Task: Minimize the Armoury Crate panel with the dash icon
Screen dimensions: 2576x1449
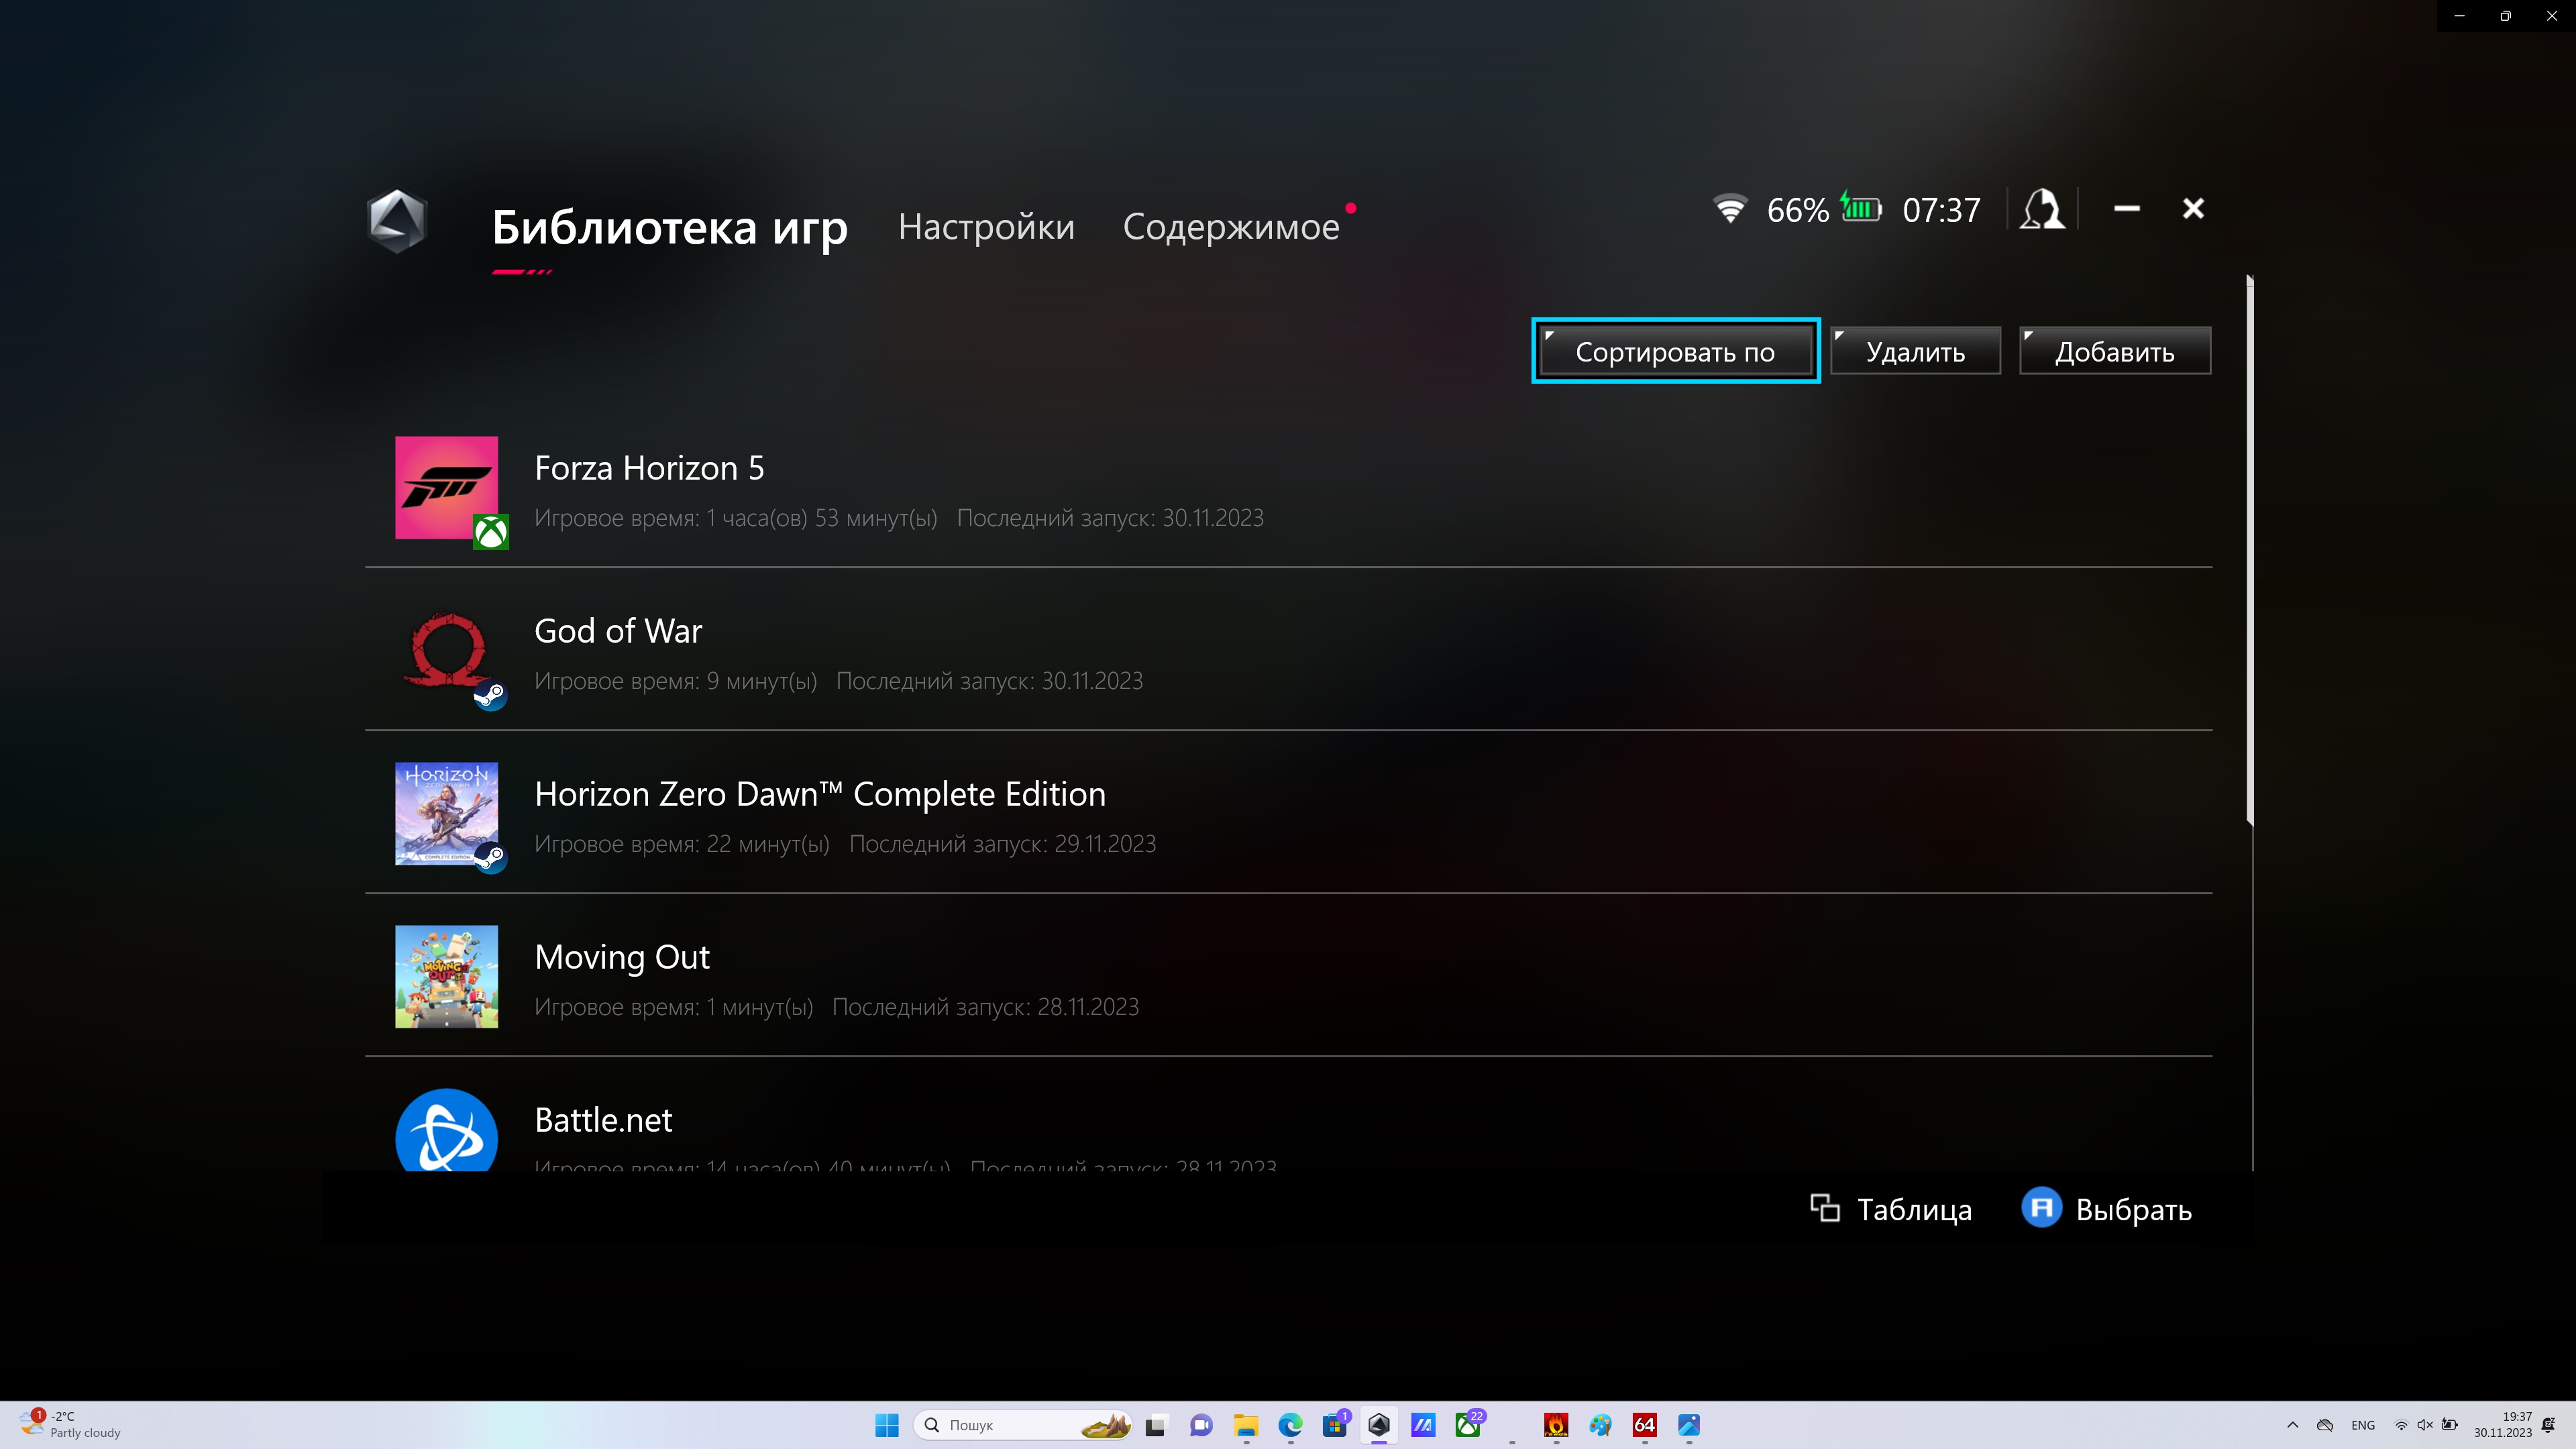Action: click(x=2127, y=209)
